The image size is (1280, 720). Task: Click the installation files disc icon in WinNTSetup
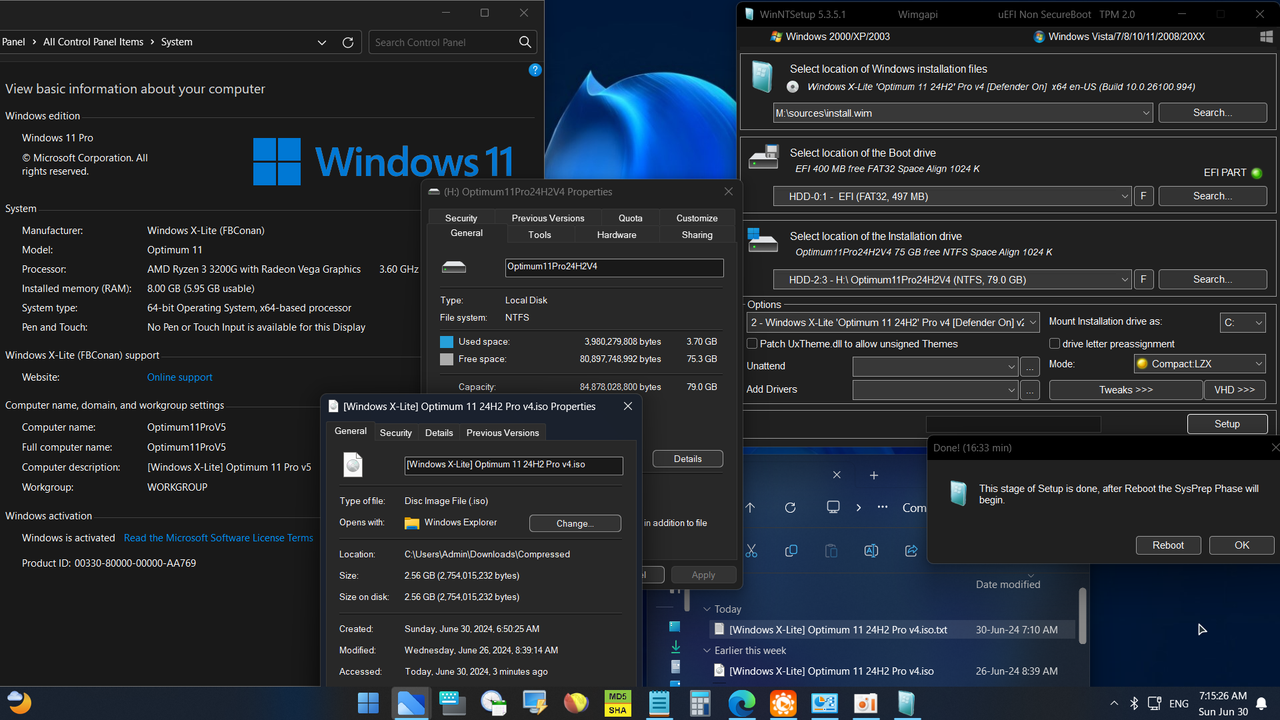pos(762,75)
